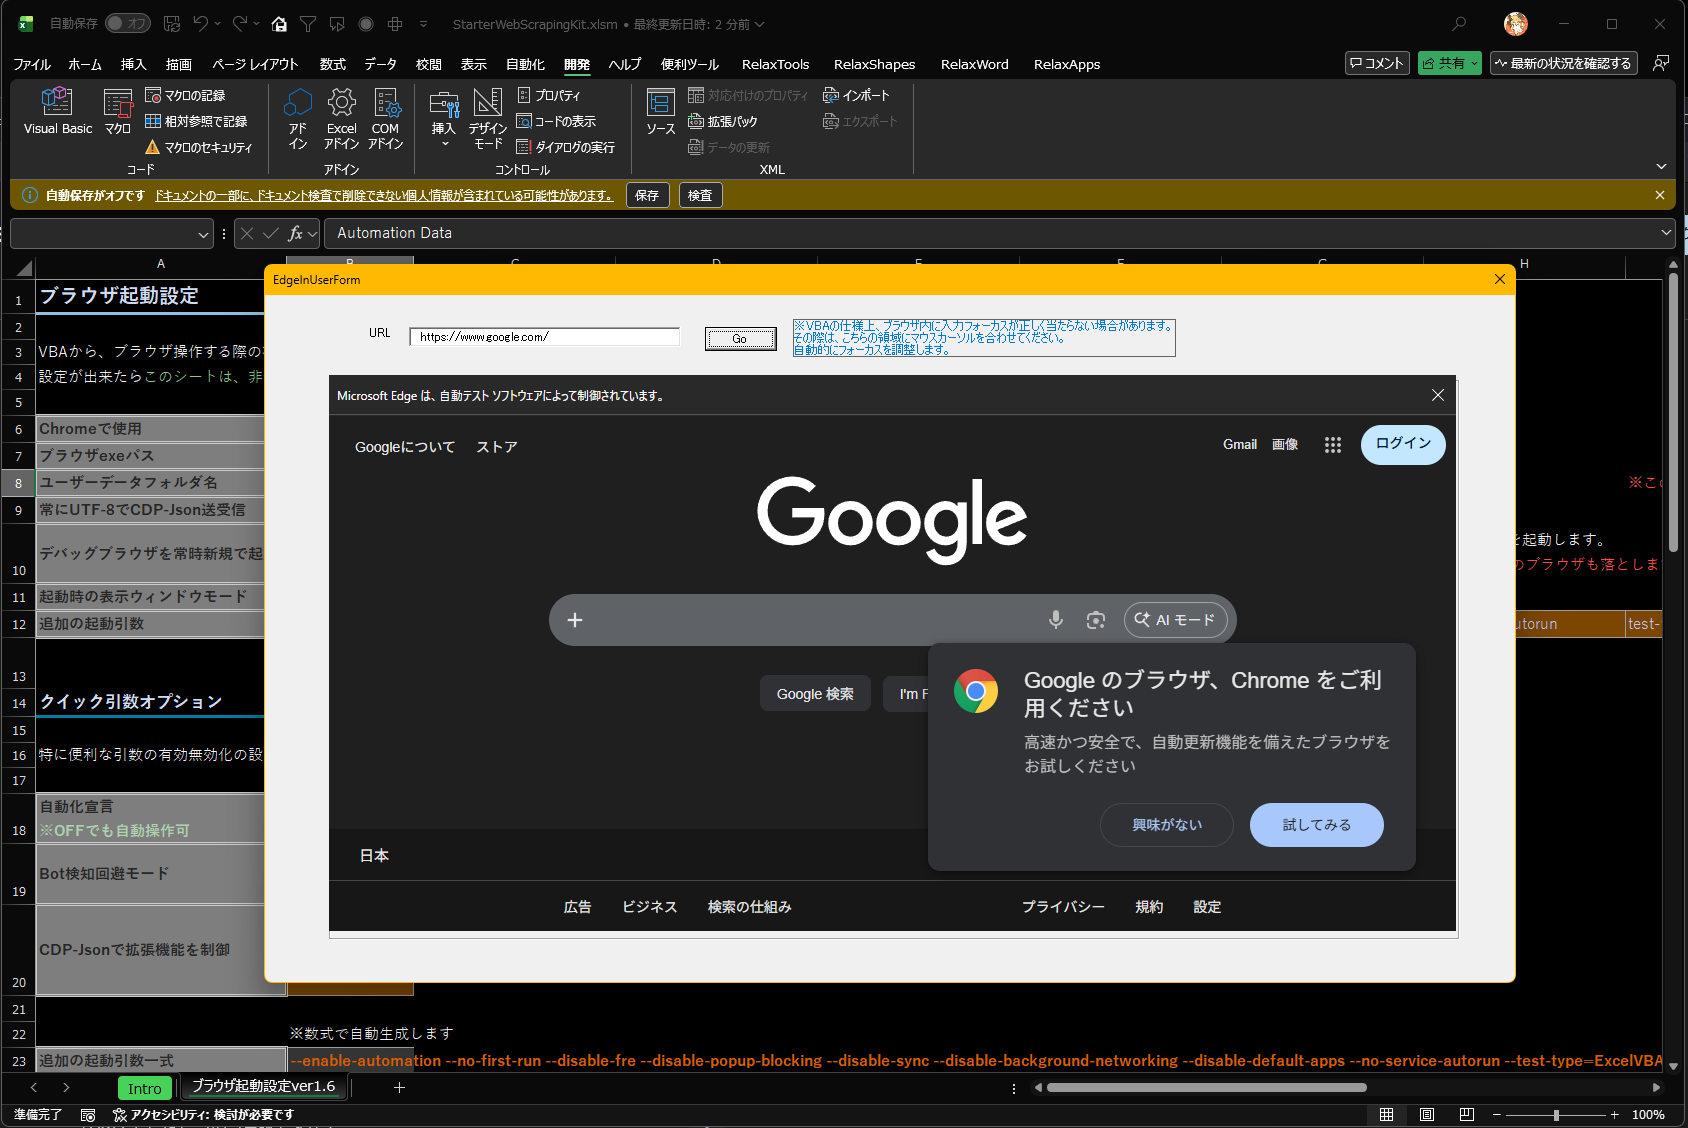The image size is (1688, 1128).
Task: Open Excel Add-ins dialog
Action: pos(341,118)
